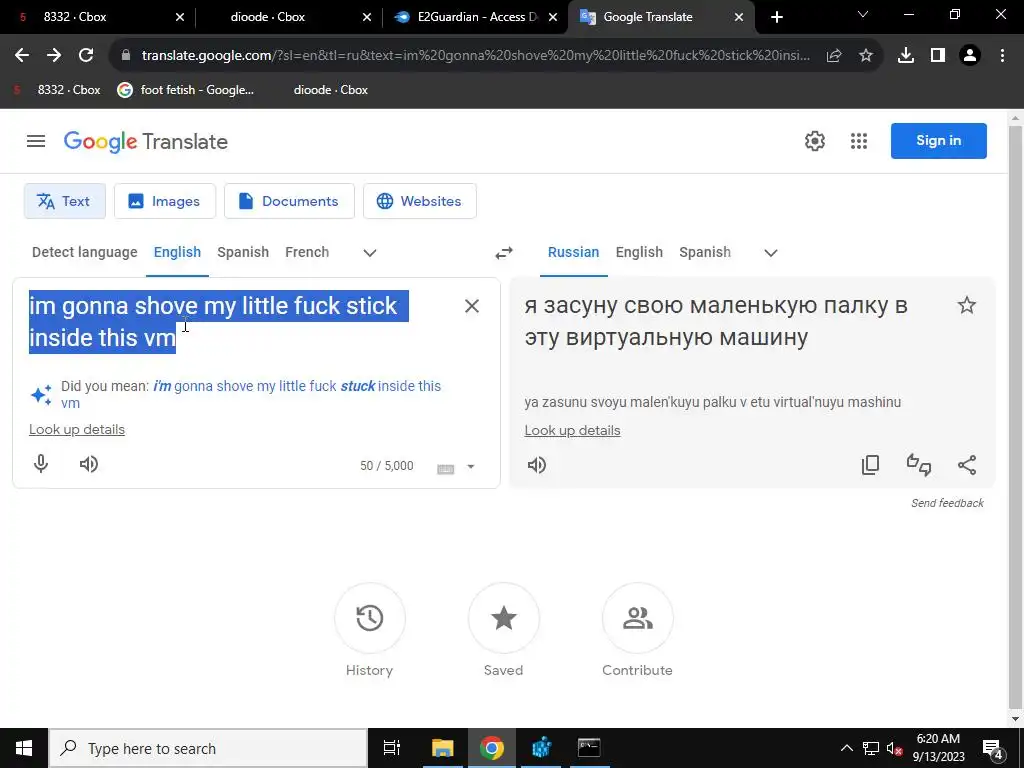Switch to the E2Guardian tab
Screen dimensions: 1024x768
[x=475, y=17]
